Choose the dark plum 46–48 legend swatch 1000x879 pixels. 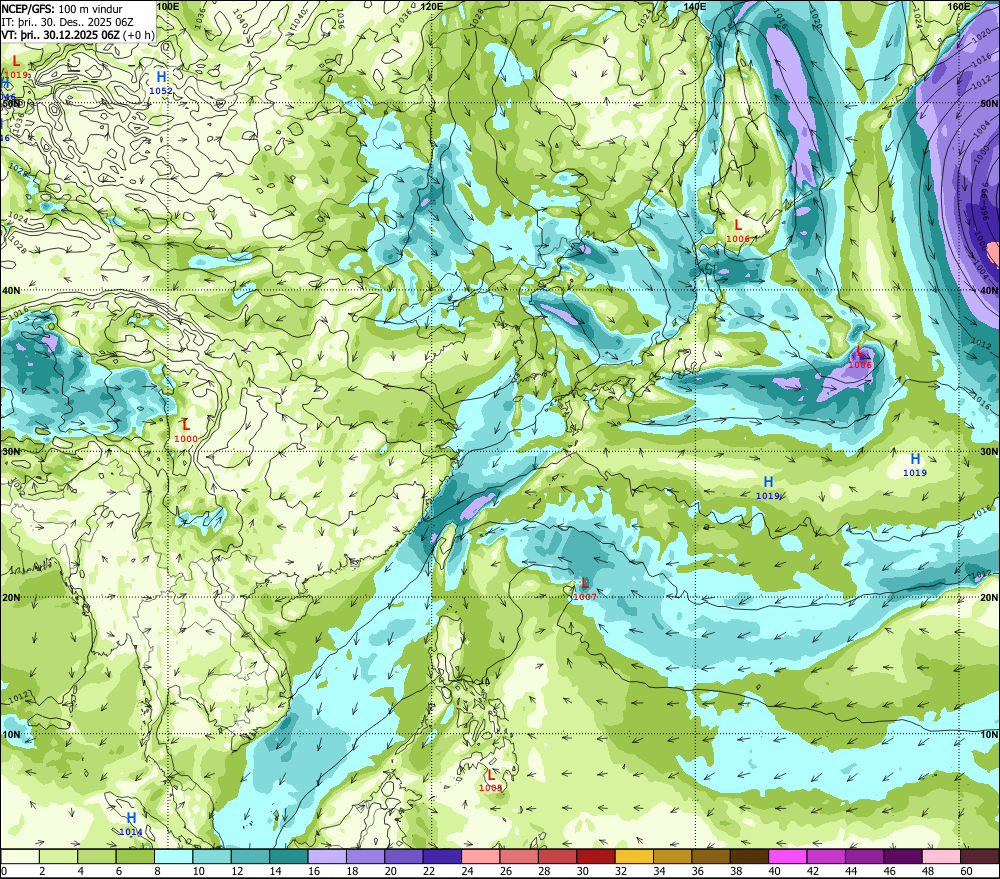click(x=902, y=857)
